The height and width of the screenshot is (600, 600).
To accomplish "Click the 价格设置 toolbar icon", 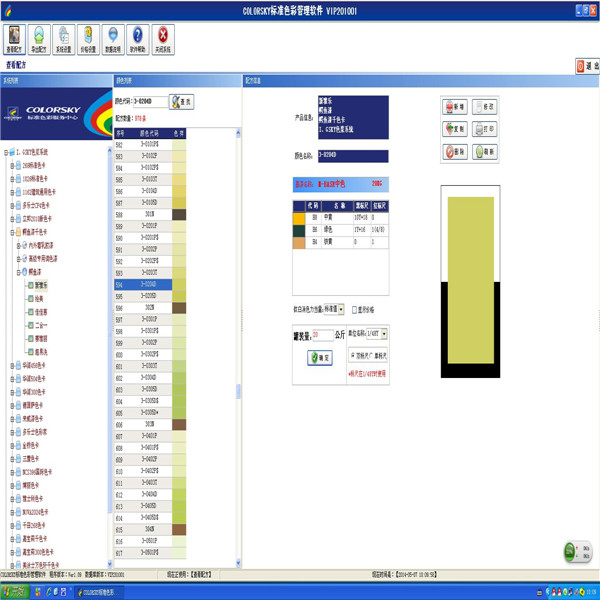I will coord(88,40).
